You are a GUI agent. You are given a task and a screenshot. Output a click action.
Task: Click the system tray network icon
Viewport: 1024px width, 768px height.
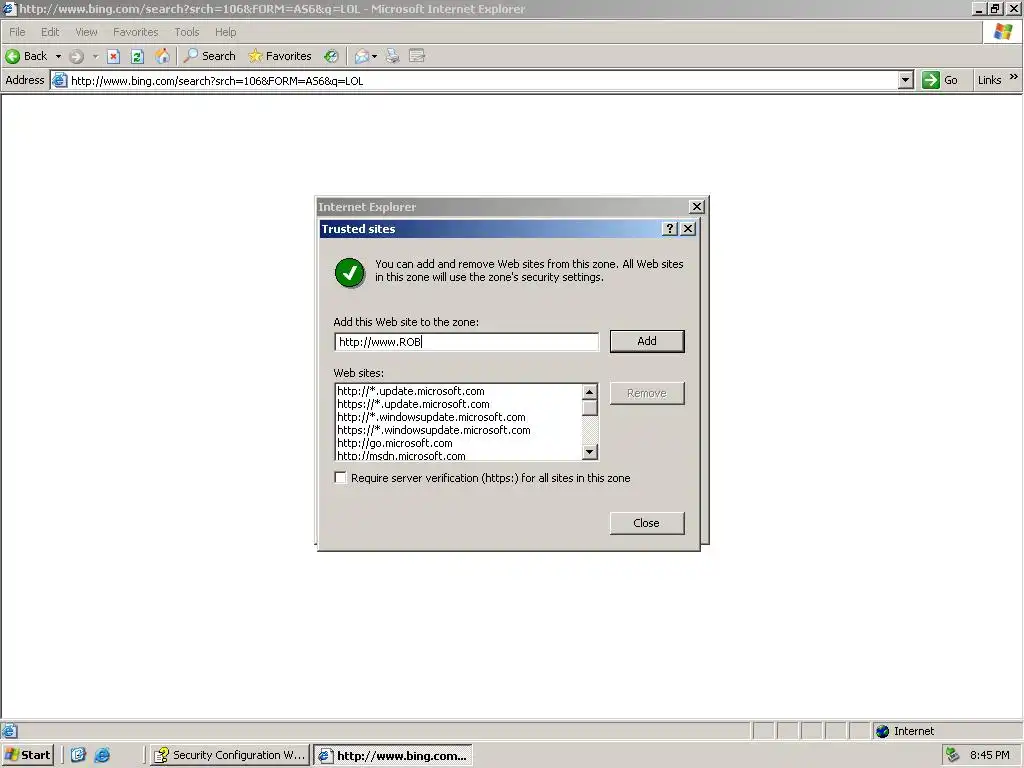953,755
